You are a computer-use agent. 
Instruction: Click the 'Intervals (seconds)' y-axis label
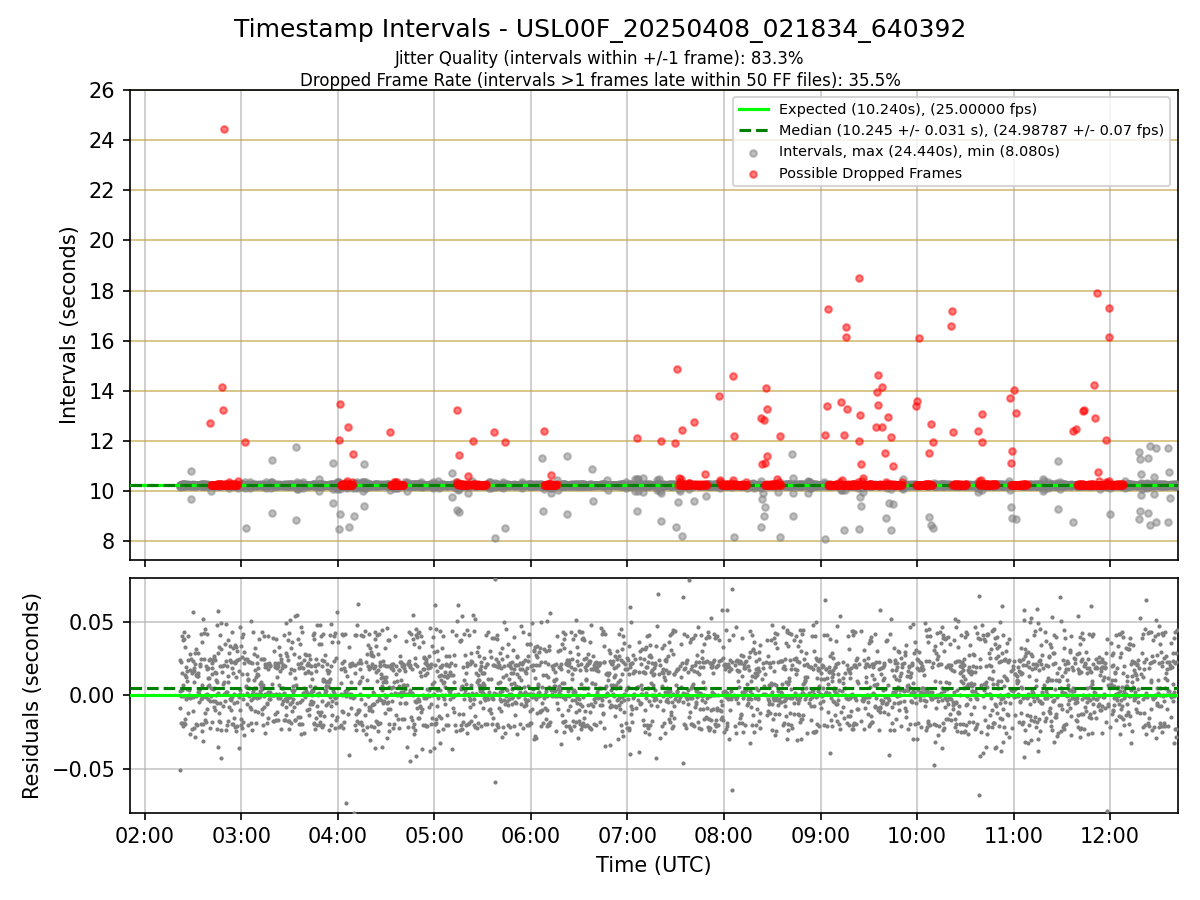click(x=68, y=325)
